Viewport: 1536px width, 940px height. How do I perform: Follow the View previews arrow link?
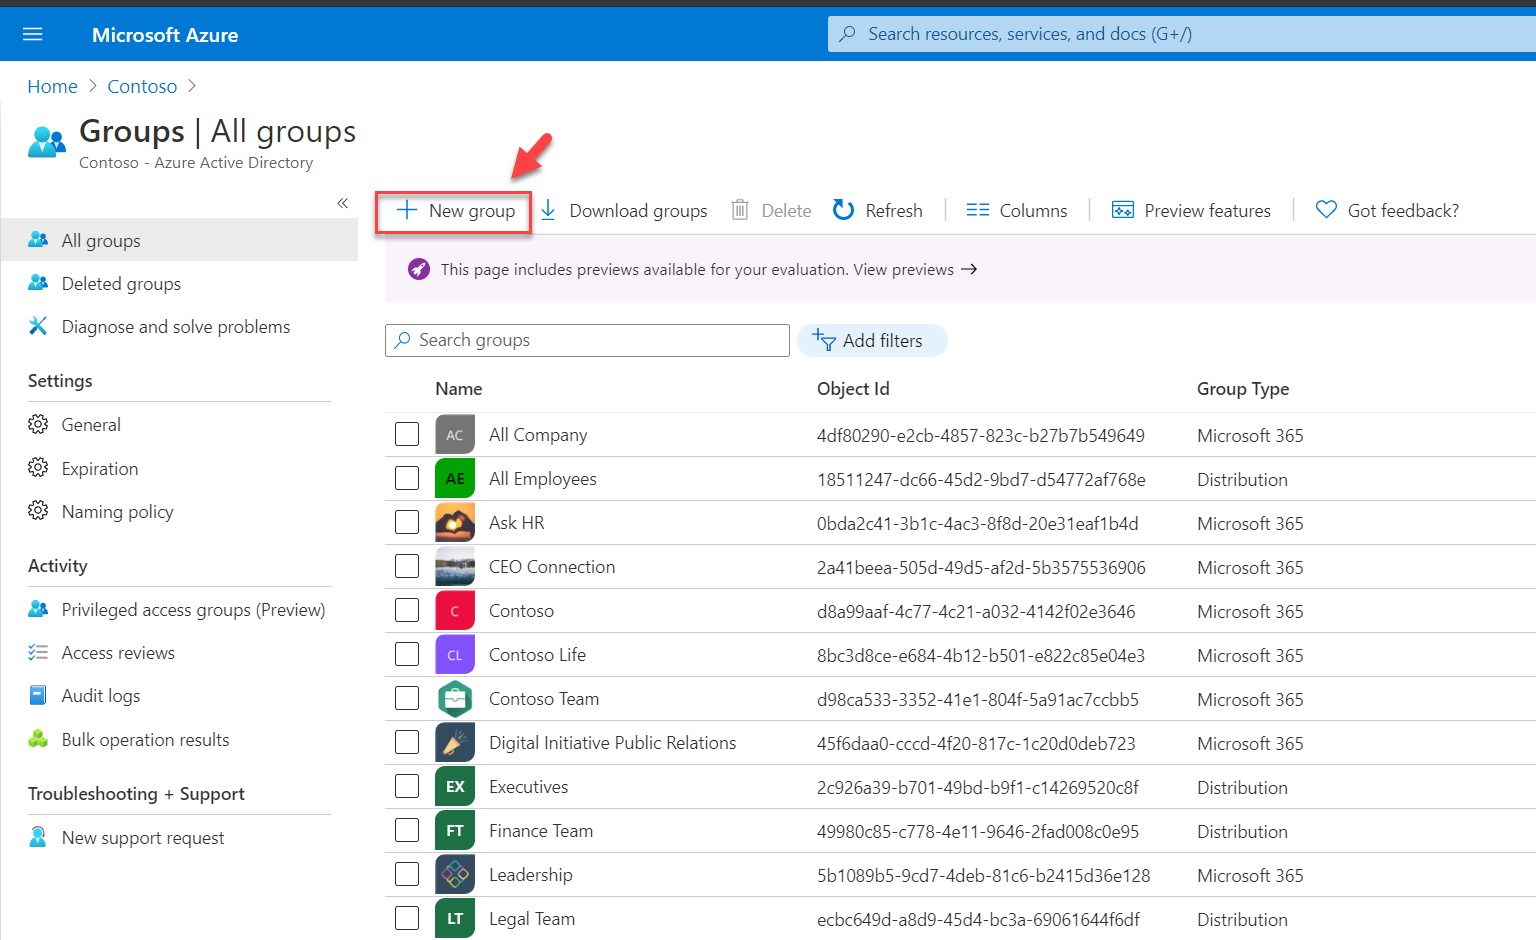[x=915, y=269]
